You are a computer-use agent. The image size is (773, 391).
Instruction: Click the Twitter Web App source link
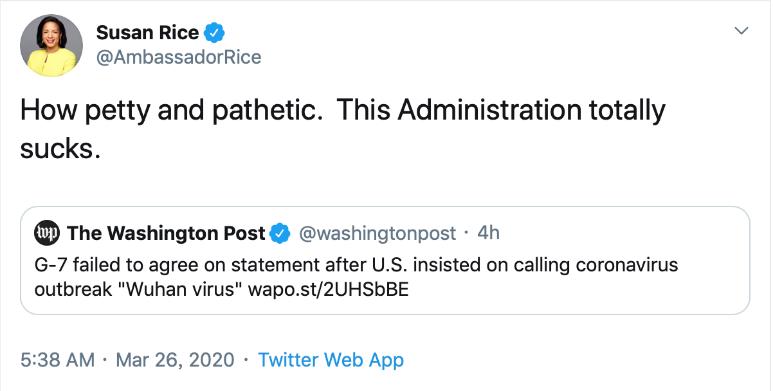[331, 360]
